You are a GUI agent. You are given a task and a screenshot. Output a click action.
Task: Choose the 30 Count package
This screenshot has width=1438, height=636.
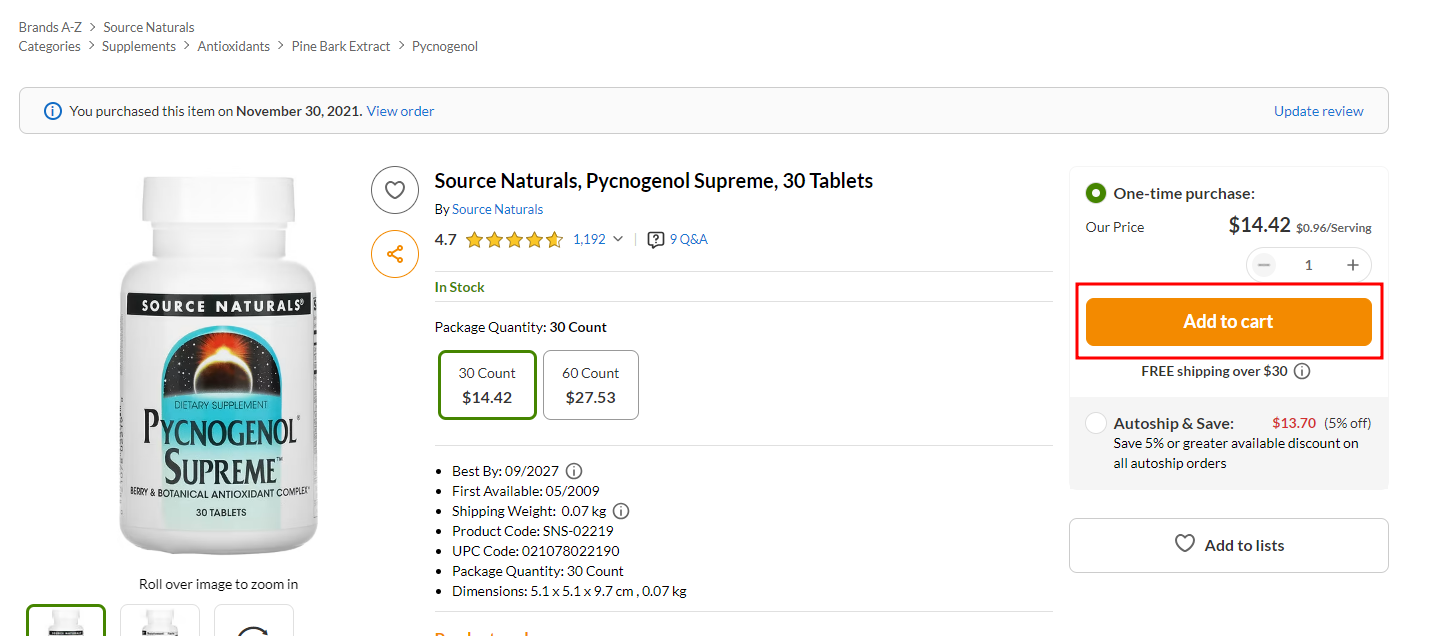click(x=487, y=385)
